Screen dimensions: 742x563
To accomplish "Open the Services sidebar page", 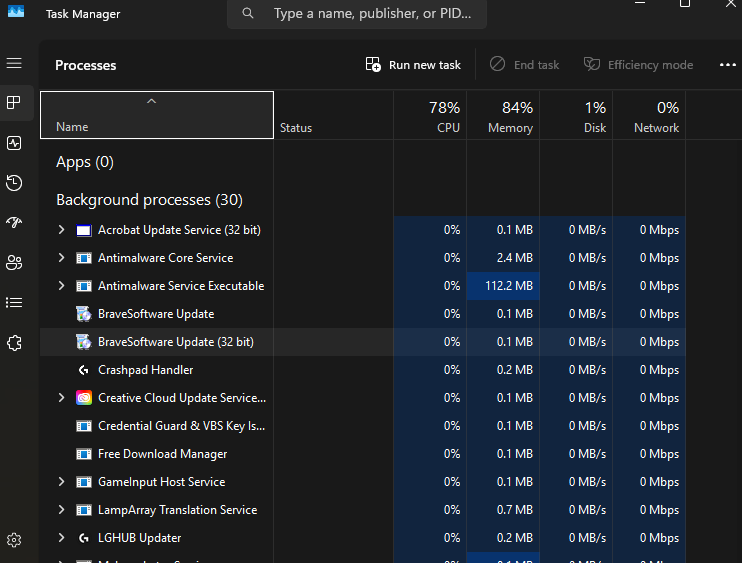I will point(14,343).
